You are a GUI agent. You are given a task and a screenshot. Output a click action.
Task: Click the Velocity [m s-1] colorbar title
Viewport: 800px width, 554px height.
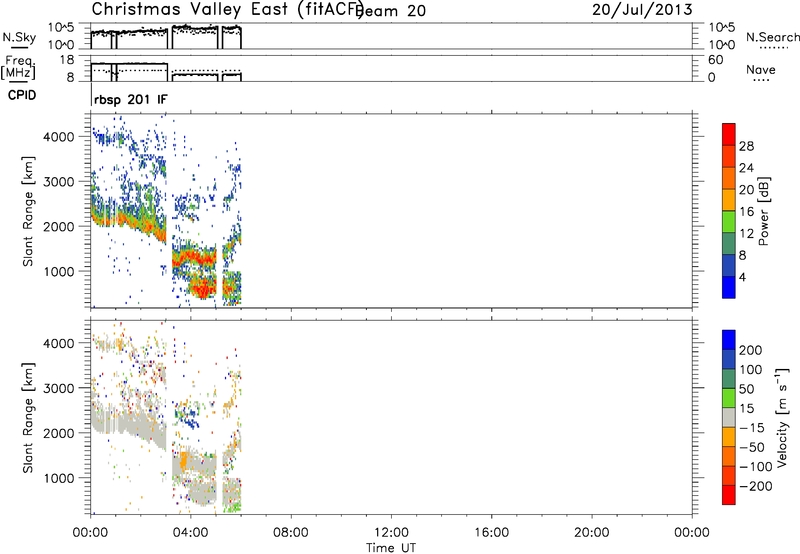point(782,418)
